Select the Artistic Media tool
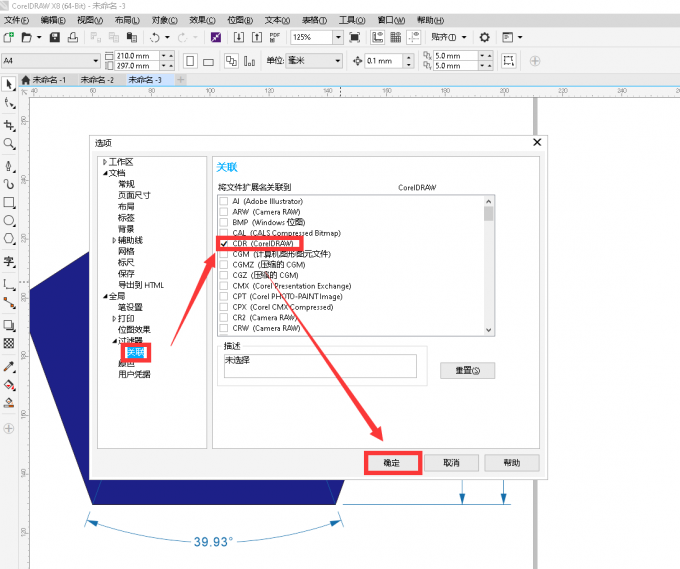Screen dimensions: 680x569 (x=9, y=184)
